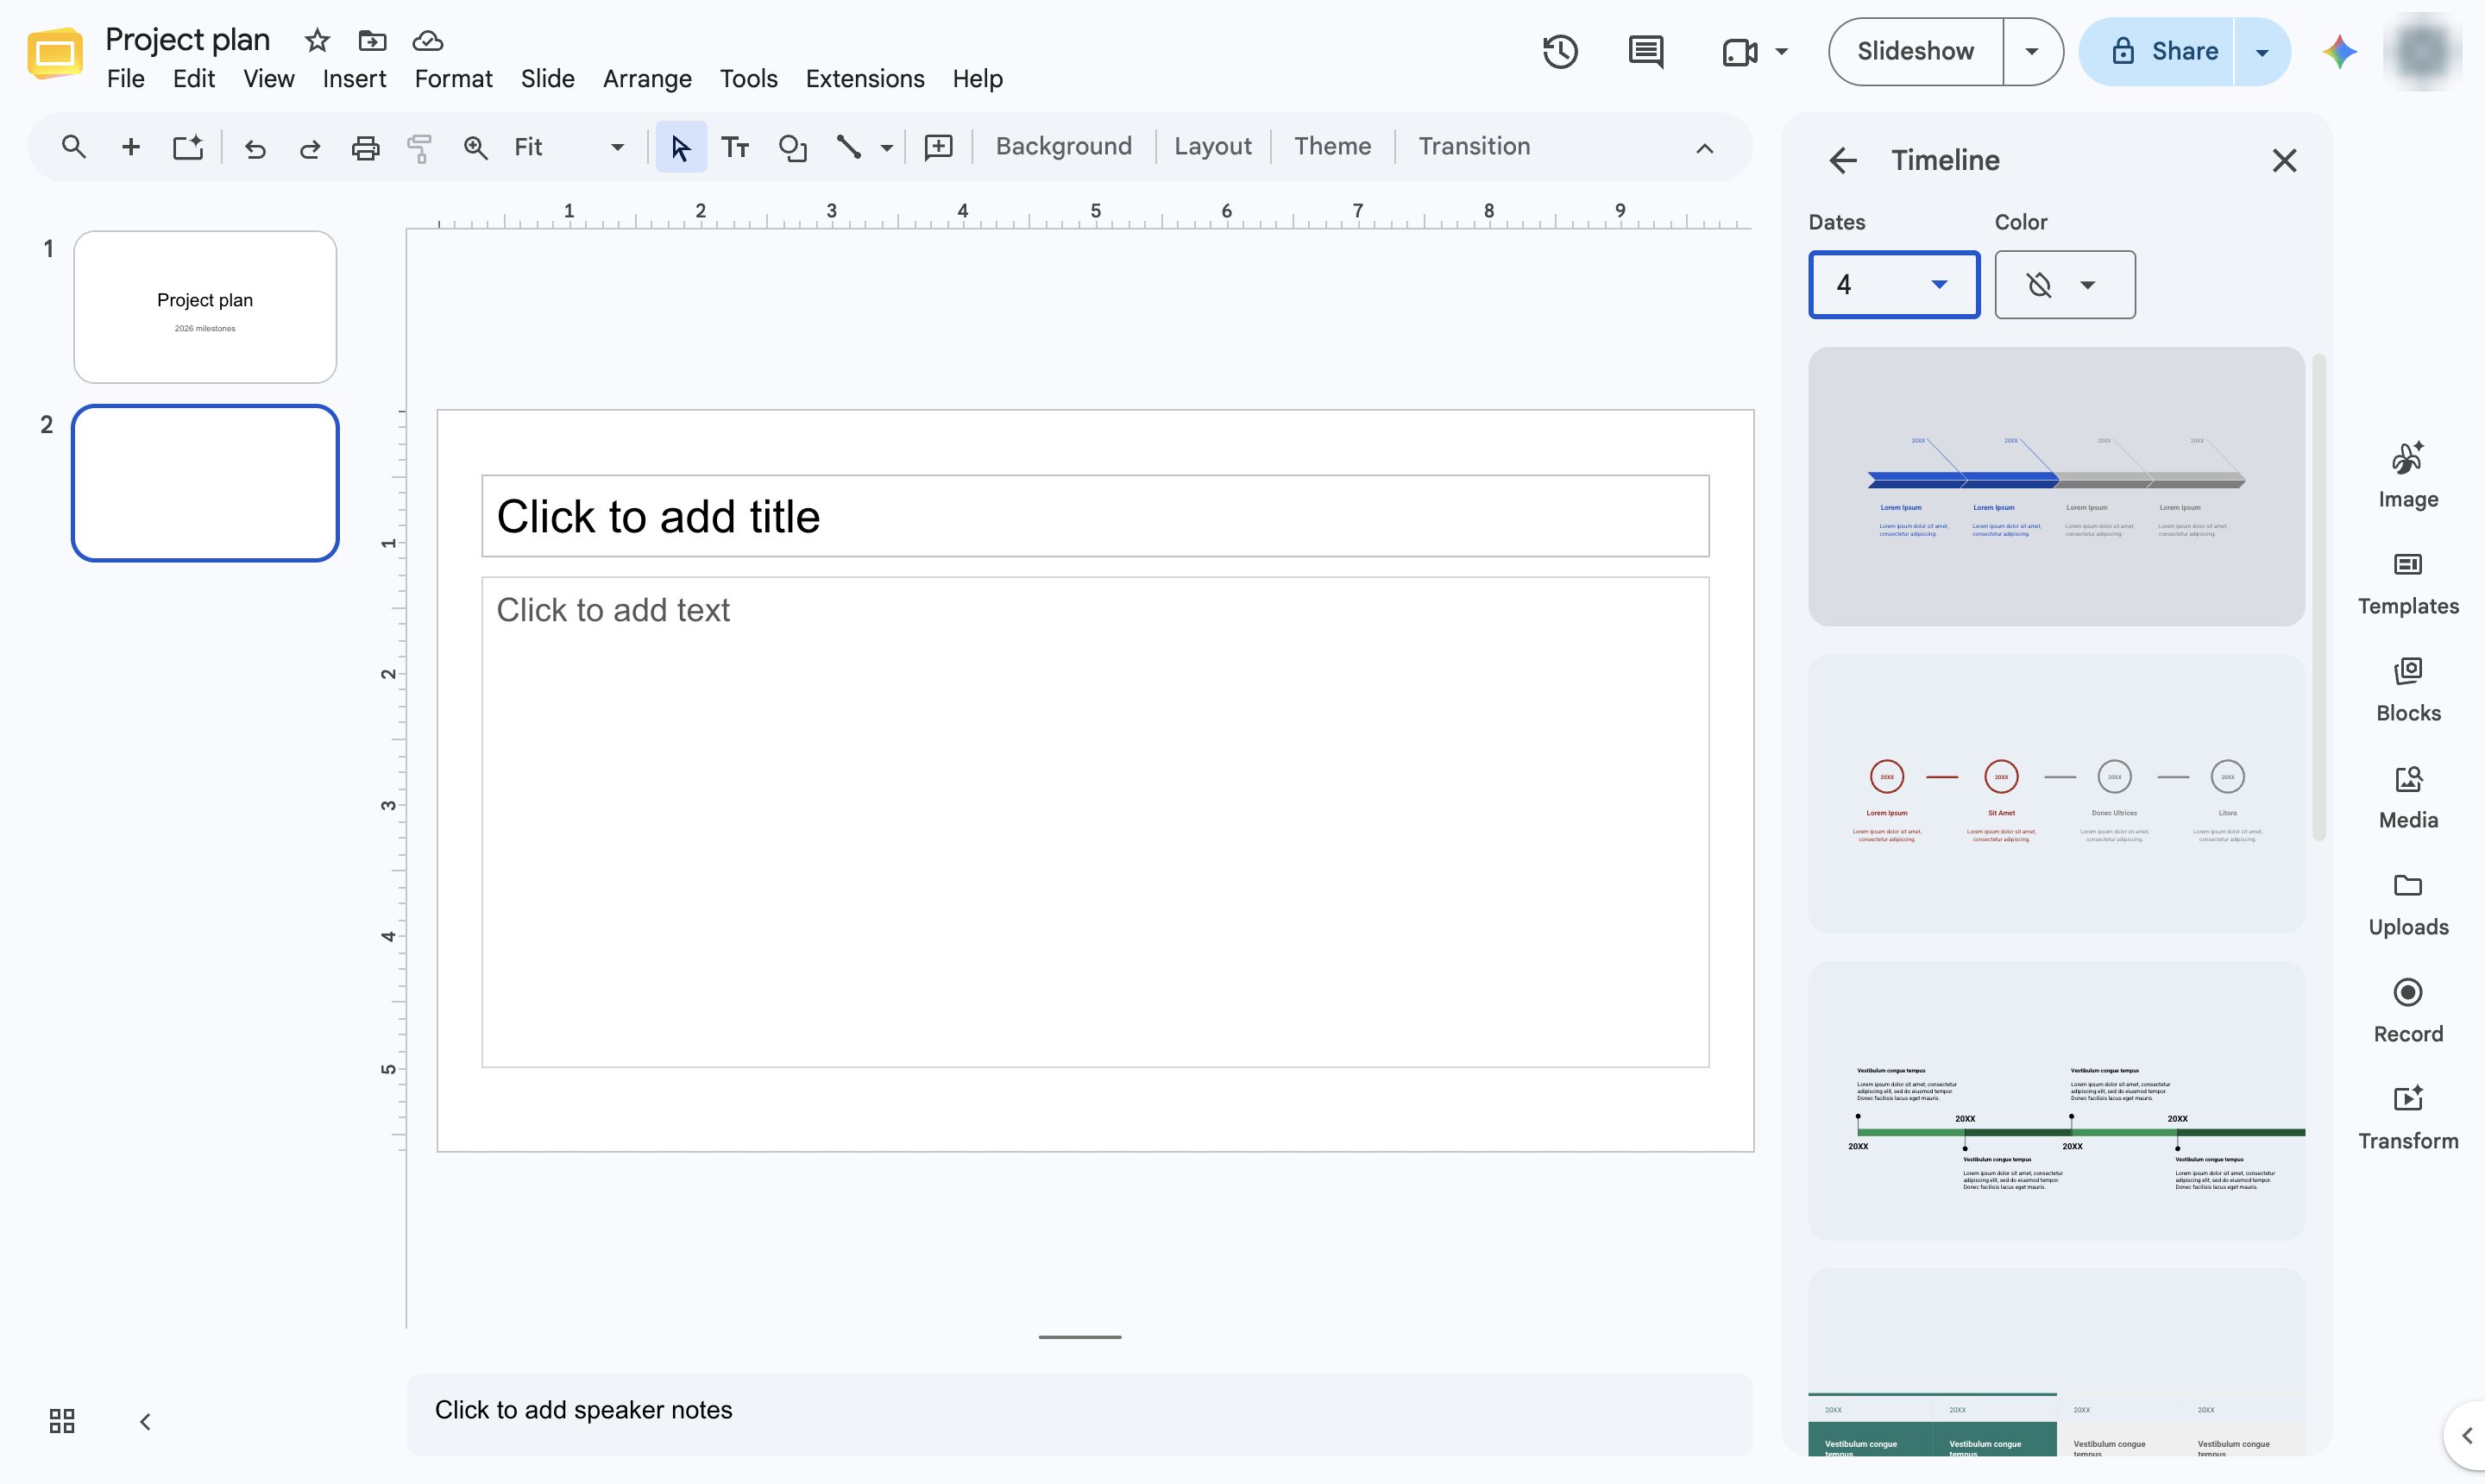
Task: Close the Timeline panel
Action: 2283,160
